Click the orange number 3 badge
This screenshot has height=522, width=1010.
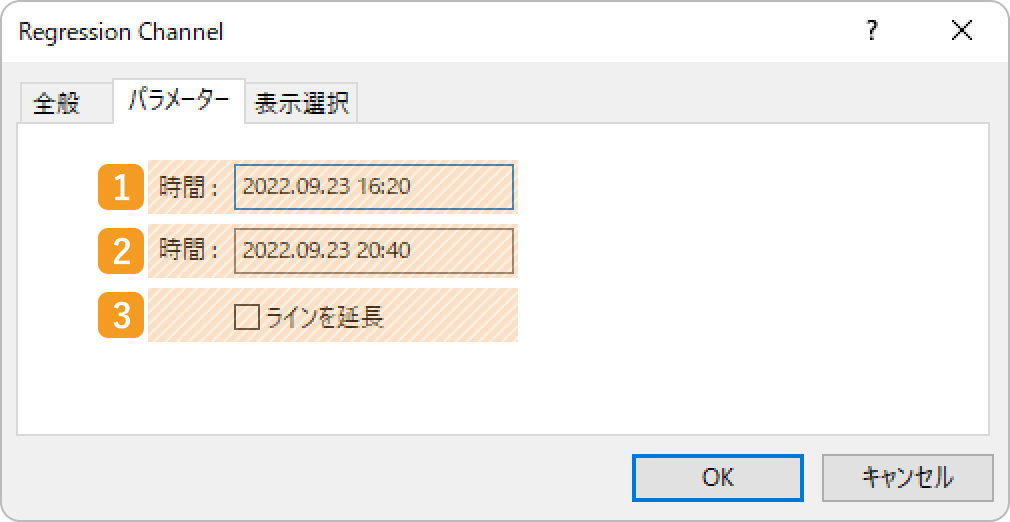click(x=121, y=315)
